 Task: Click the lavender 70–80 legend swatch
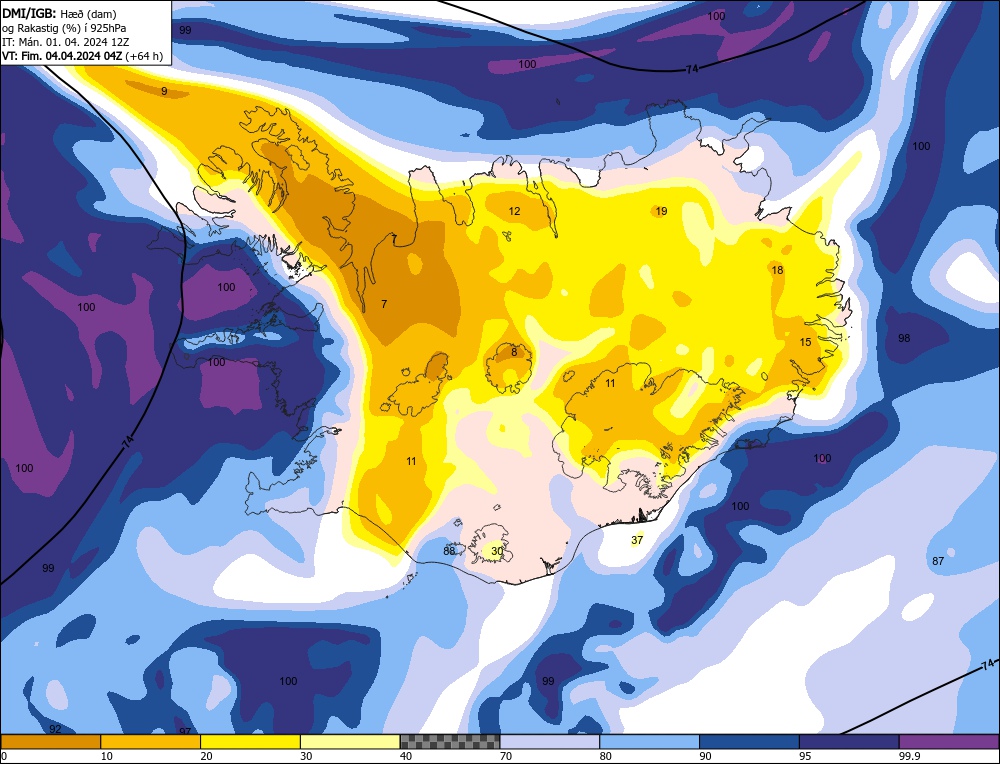(550, 742)
